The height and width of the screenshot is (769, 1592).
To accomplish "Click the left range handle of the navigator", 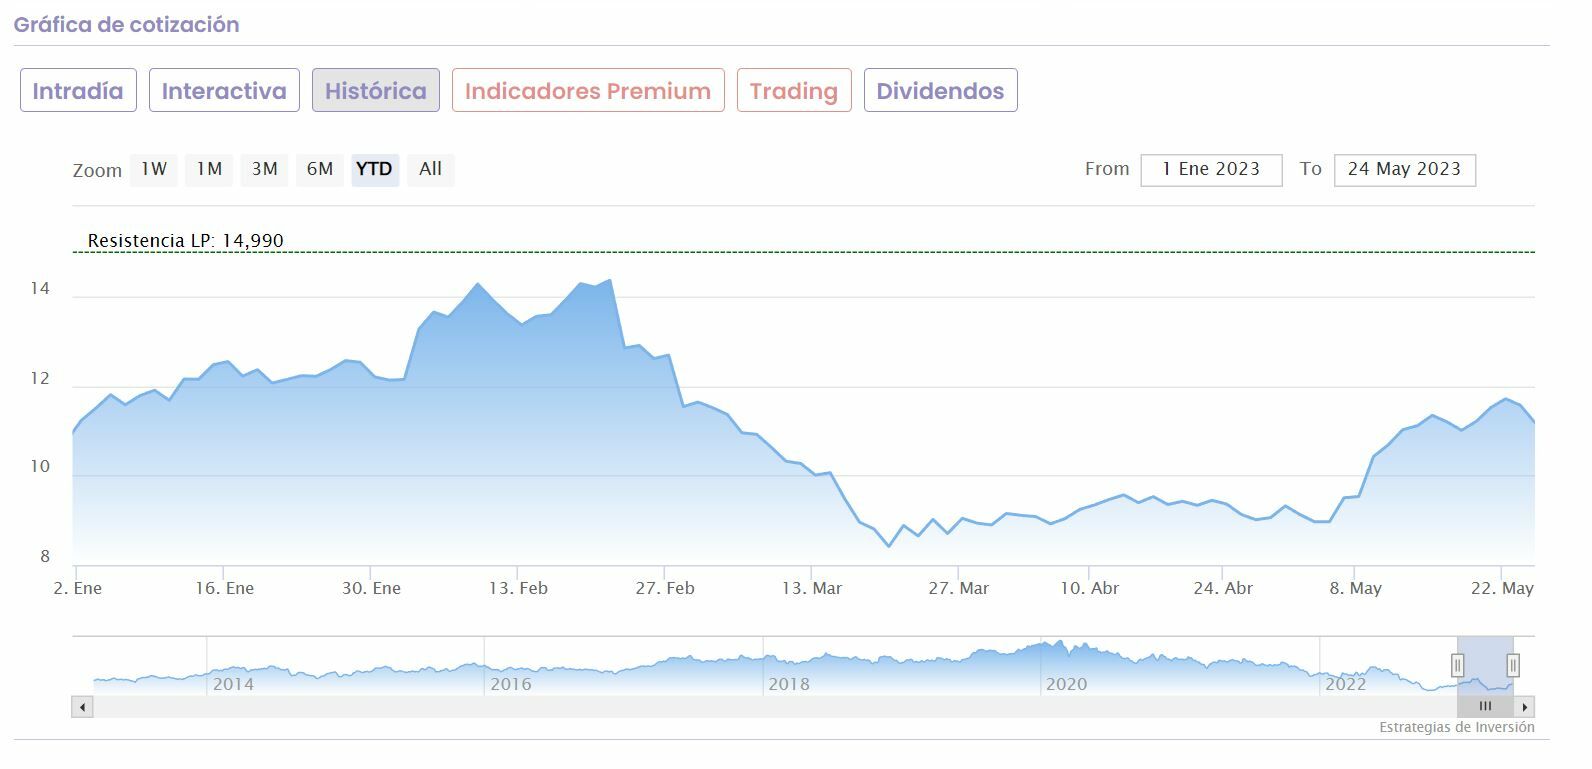I will 1458,665.
